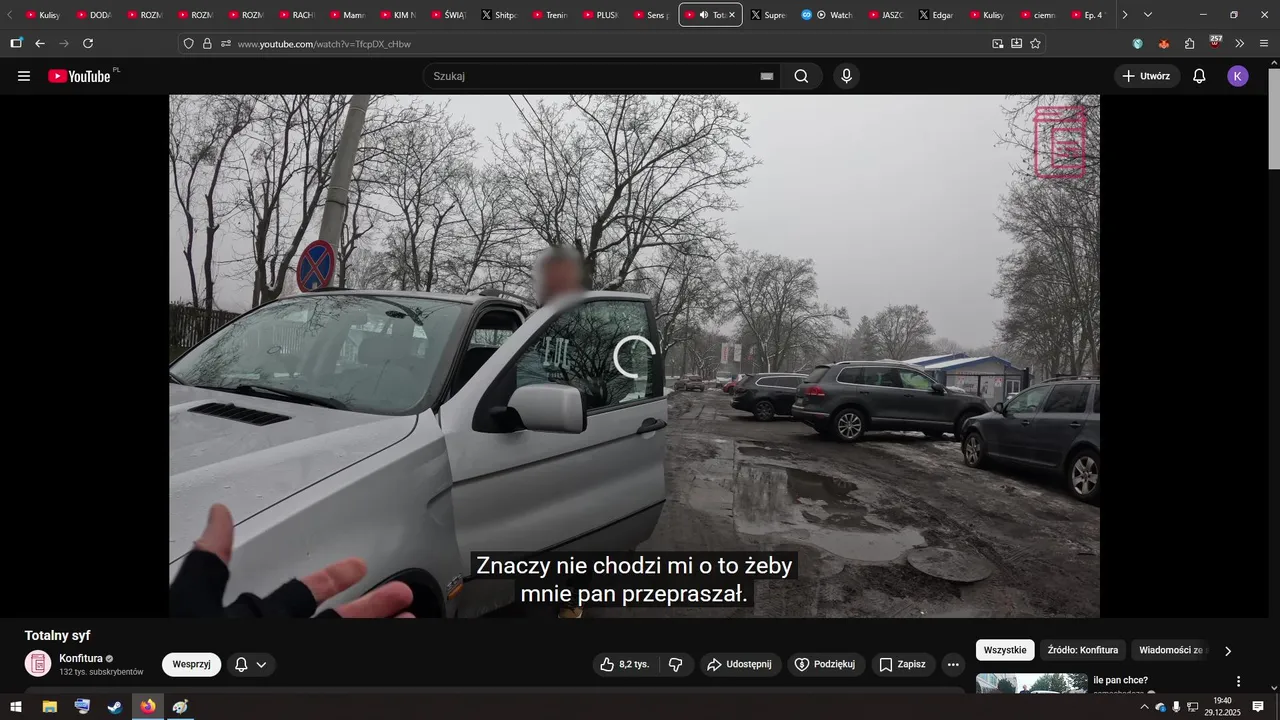Viewport: 1280px width, 720px height.
Task: Show next filter chips with arrow
Action: 1228,651
